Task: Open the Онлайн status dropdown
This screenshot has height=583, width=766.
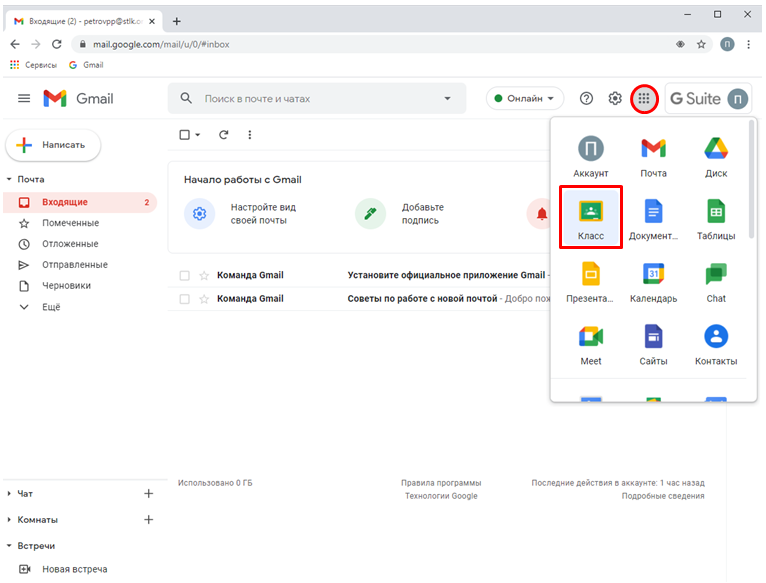Action: point(525,99)
